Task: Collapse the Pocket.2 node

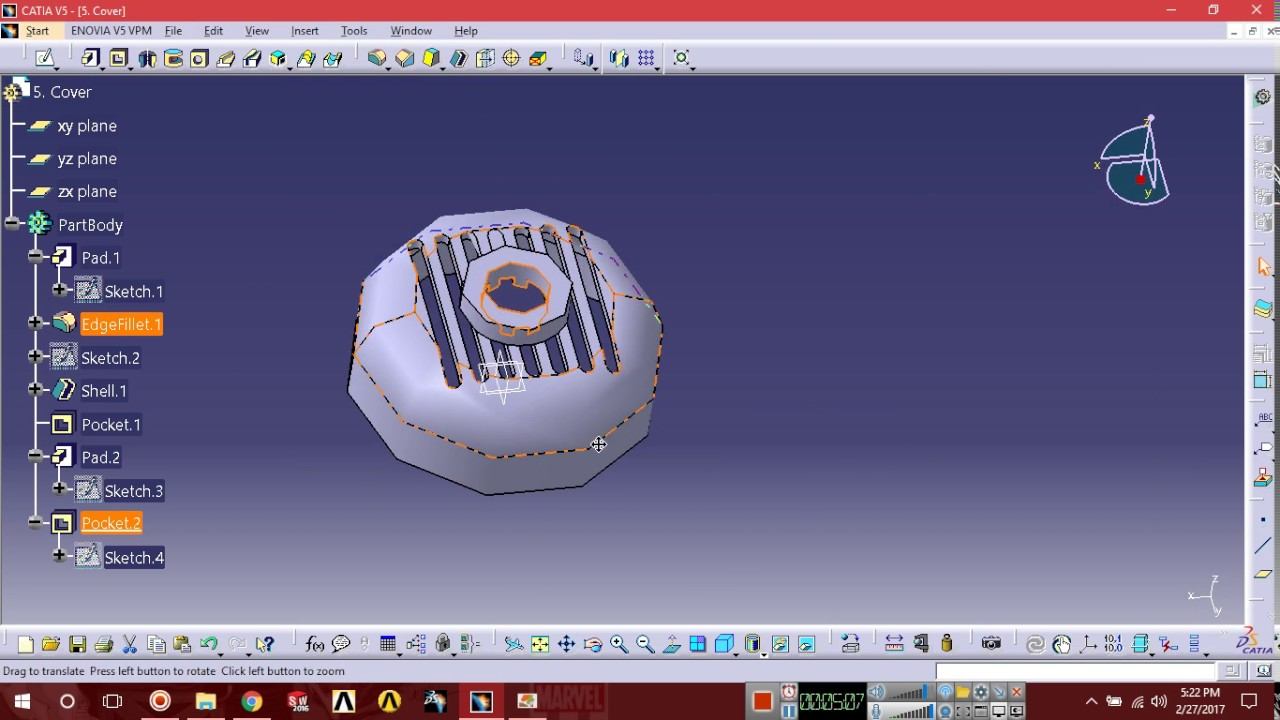Action: point(36,522)
